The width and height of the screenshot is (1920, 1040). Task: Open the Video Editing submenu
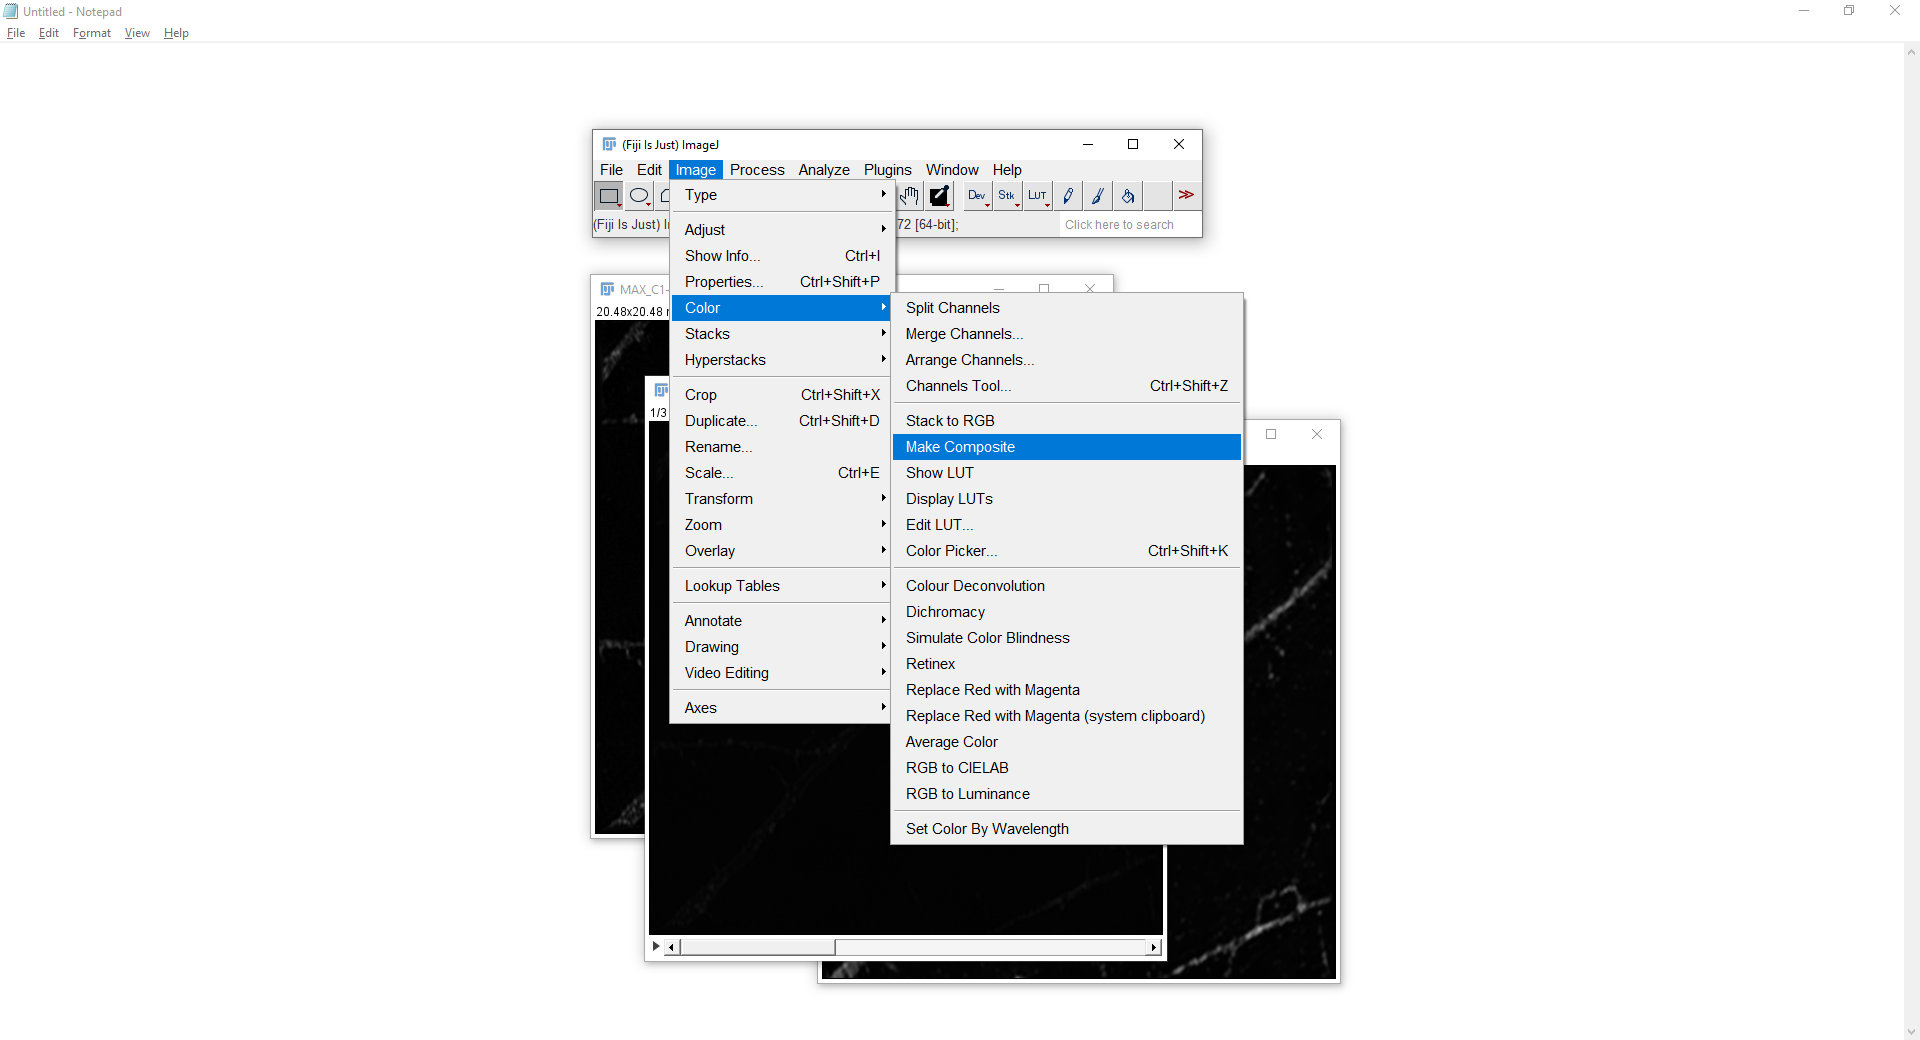pyautogui.click(x=782, y=673)
